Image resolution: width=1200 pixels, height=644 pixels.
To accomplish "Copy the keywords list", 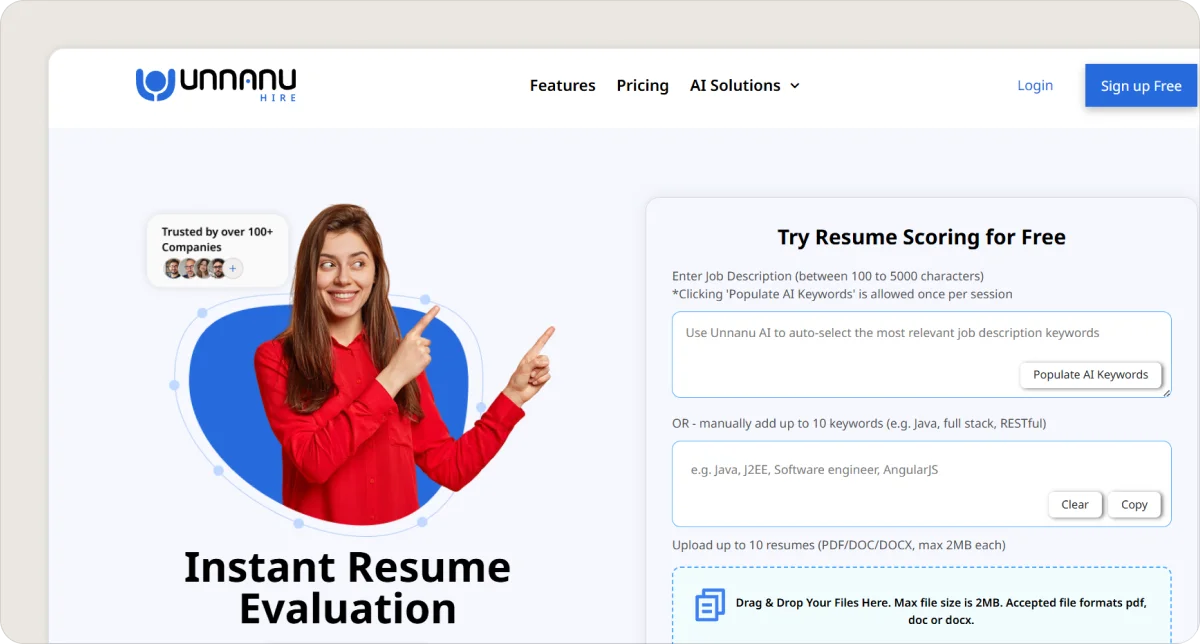I will [1134, 505].
